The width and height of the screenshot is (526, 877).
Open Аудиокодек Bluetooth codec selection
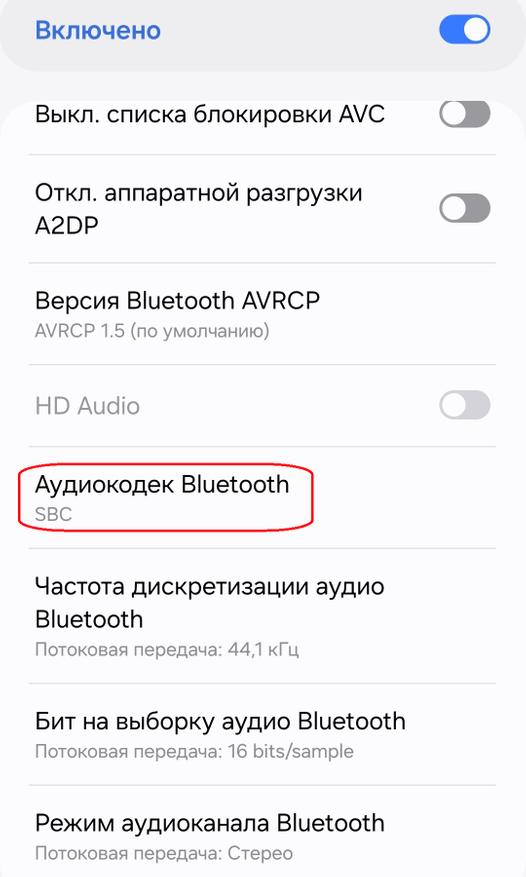262,497
